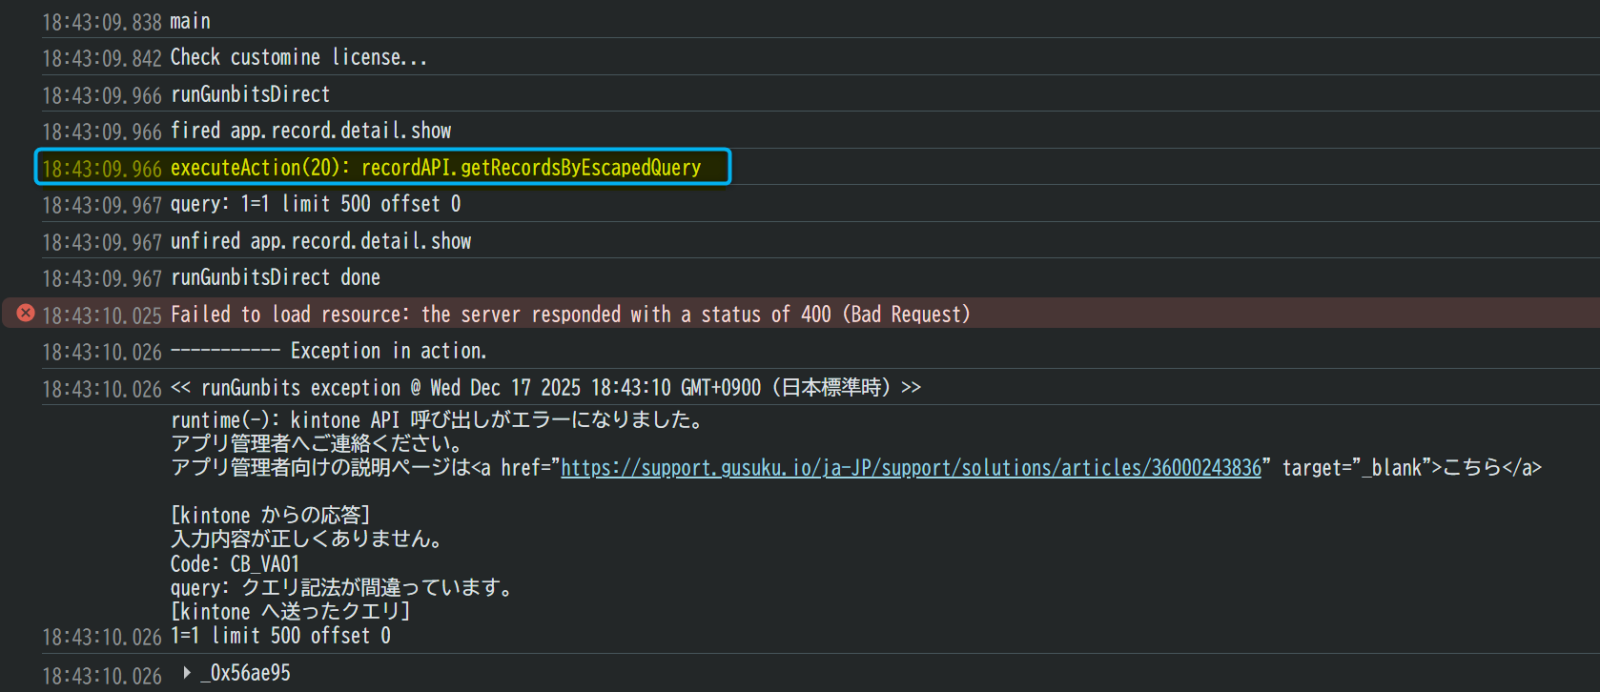Click the 'runtime(-): kintone API' error text
1600x692 pixels.
pos(436,420)
